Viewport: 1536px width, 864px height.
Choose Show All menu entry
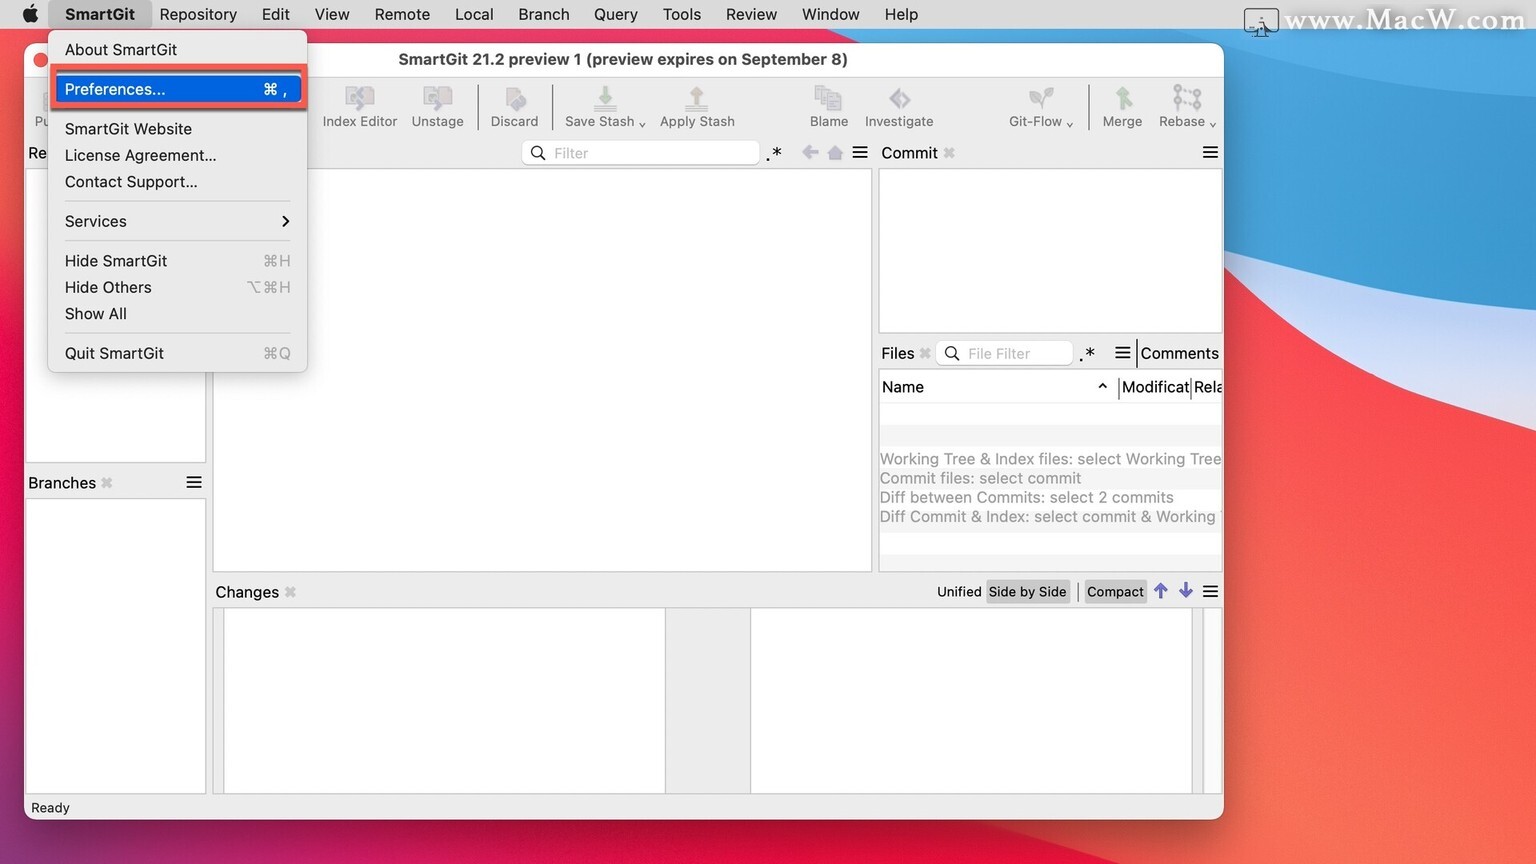(178, 314)
